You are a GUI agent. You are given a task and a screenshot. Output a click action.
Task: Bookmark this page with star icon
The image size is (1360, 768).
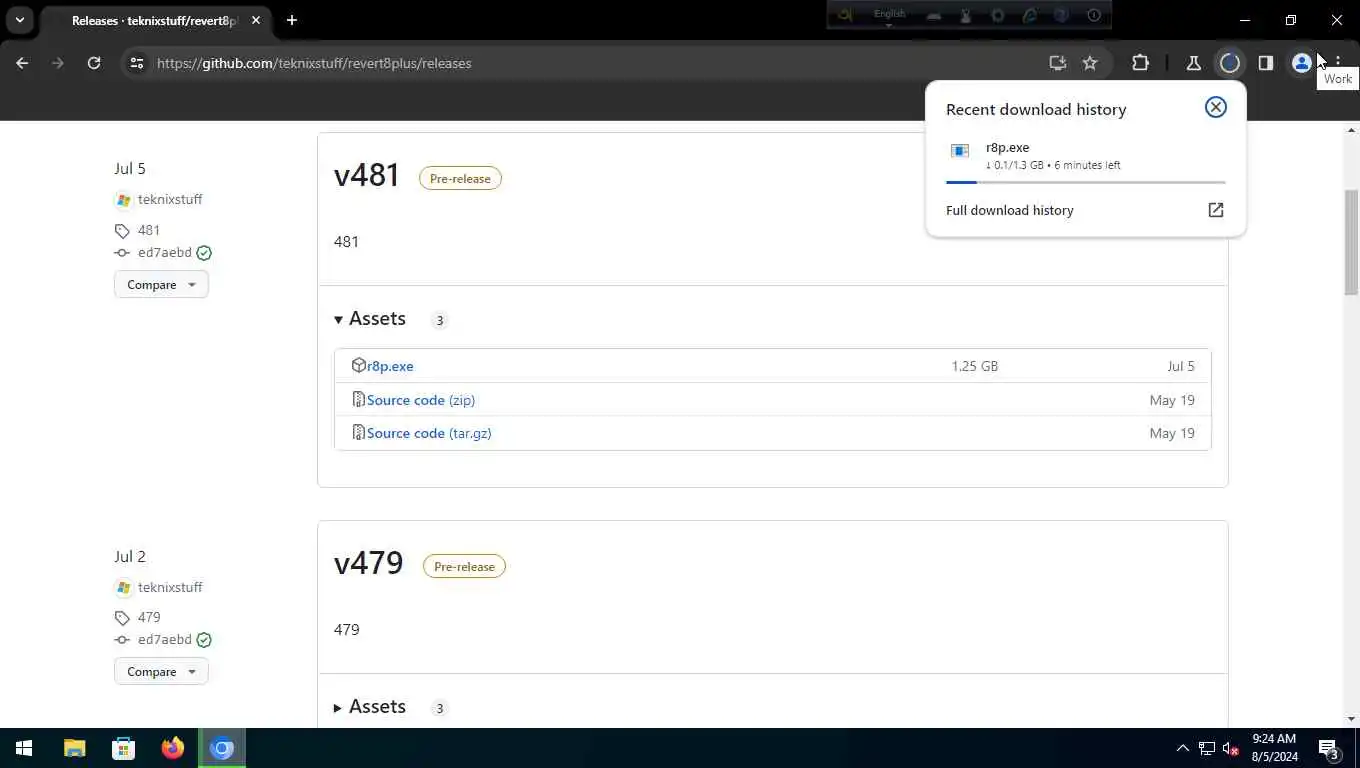click(x=1090, y=63)
